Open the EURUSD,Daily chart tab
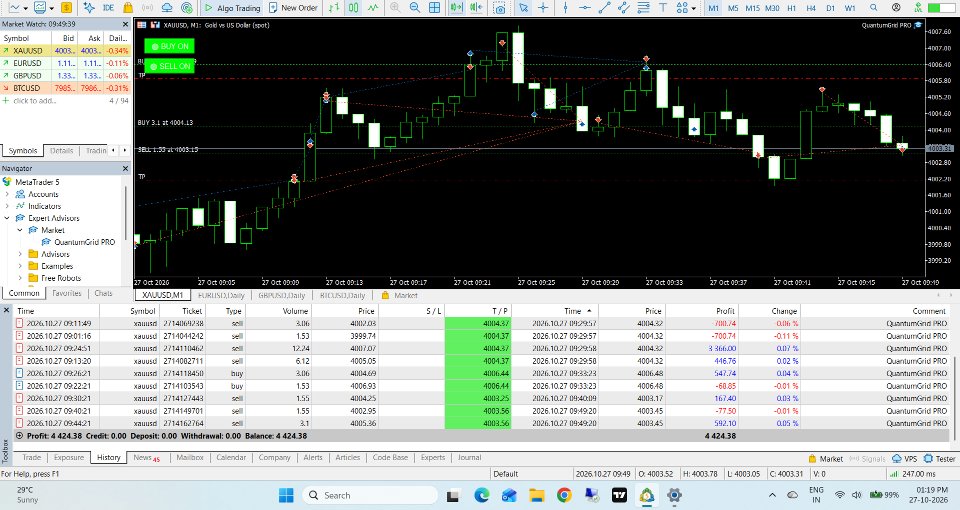Viewport: 960px width, 510px height. coord(222,295)
